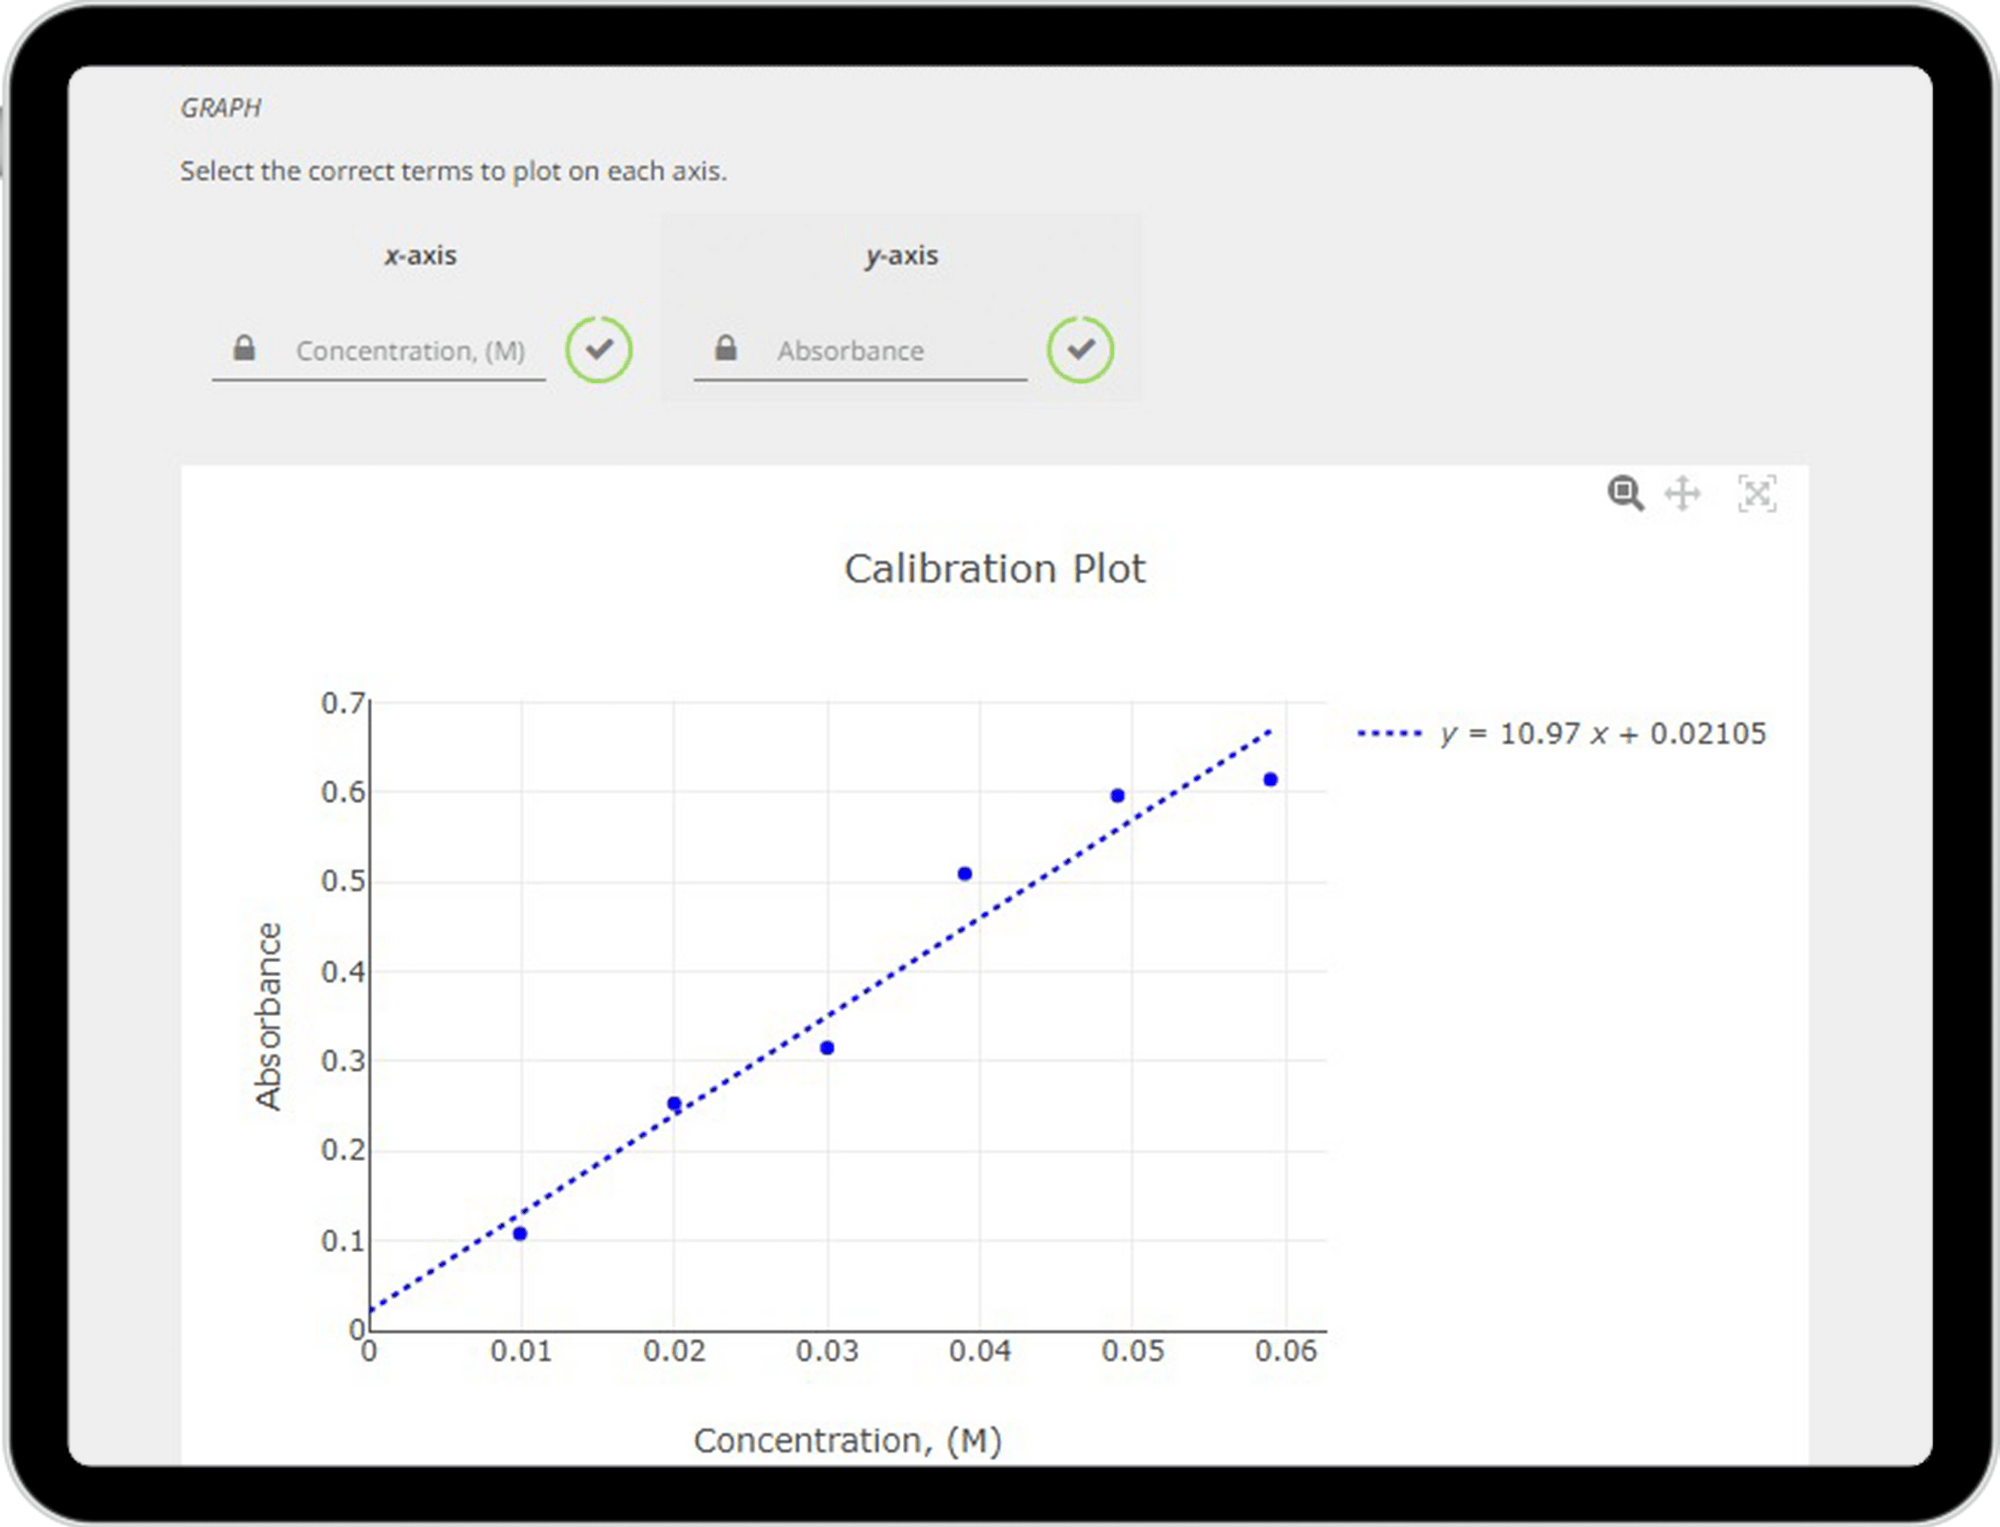
Task: Click the lock icon beside Absorbance
Action: click(726, 349)
